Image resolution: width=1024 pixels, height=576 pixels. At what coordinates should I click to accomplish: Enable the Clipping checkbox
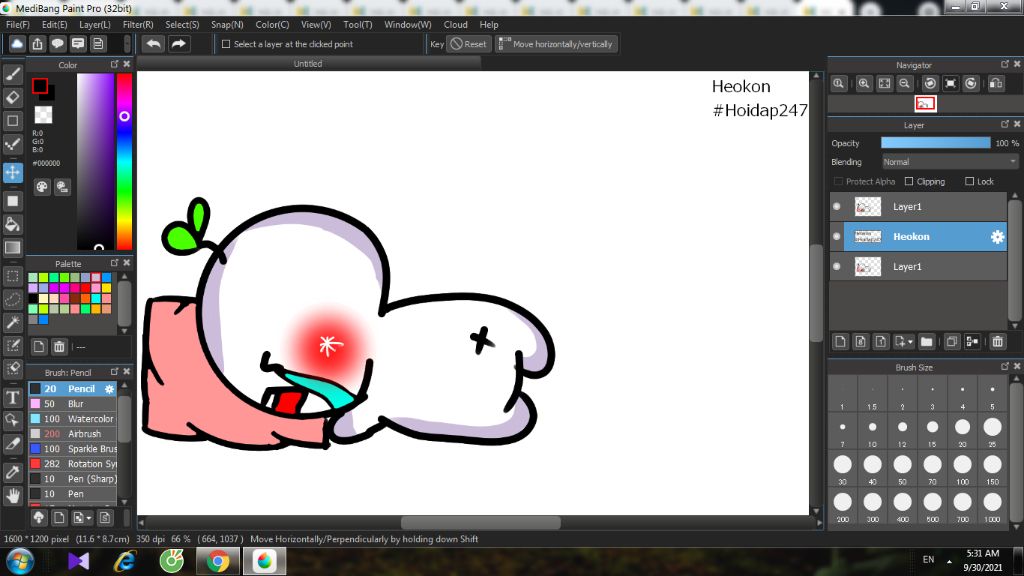tap(909, 182)
